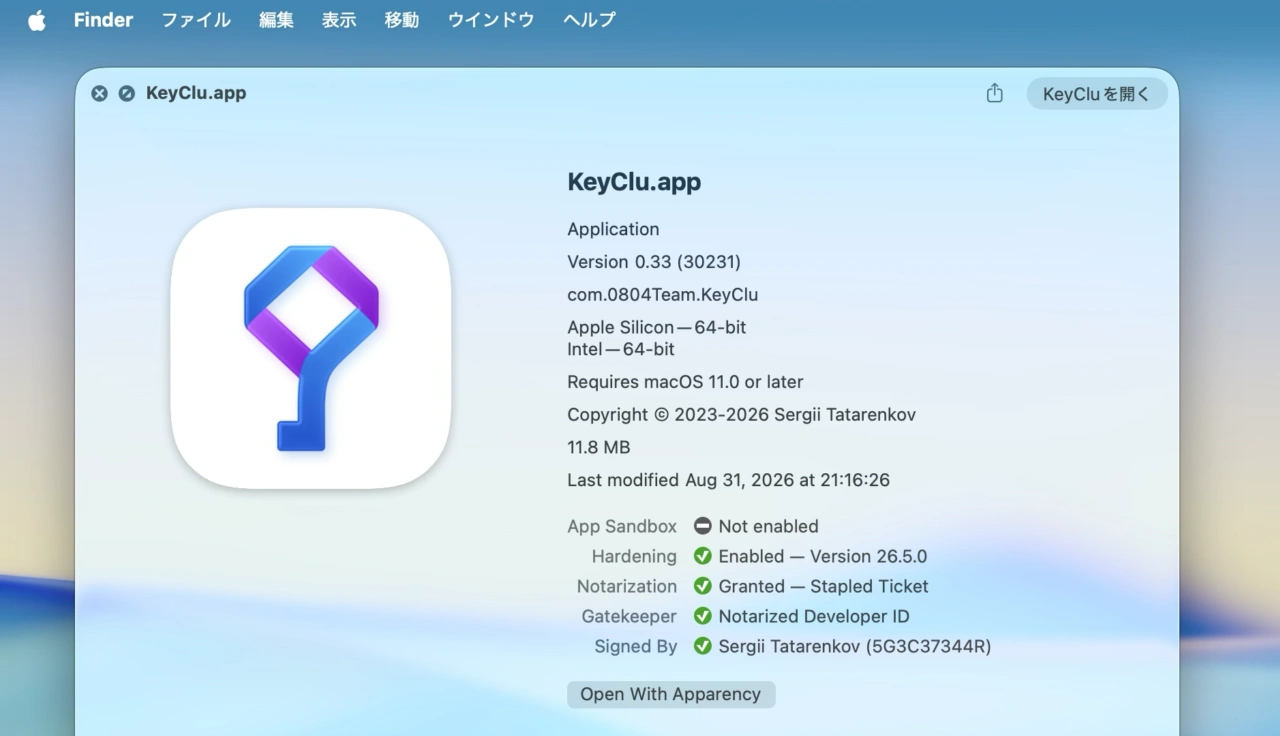
Task: Click the green checkmark next to Notarization
Action: tap(703, 586)
